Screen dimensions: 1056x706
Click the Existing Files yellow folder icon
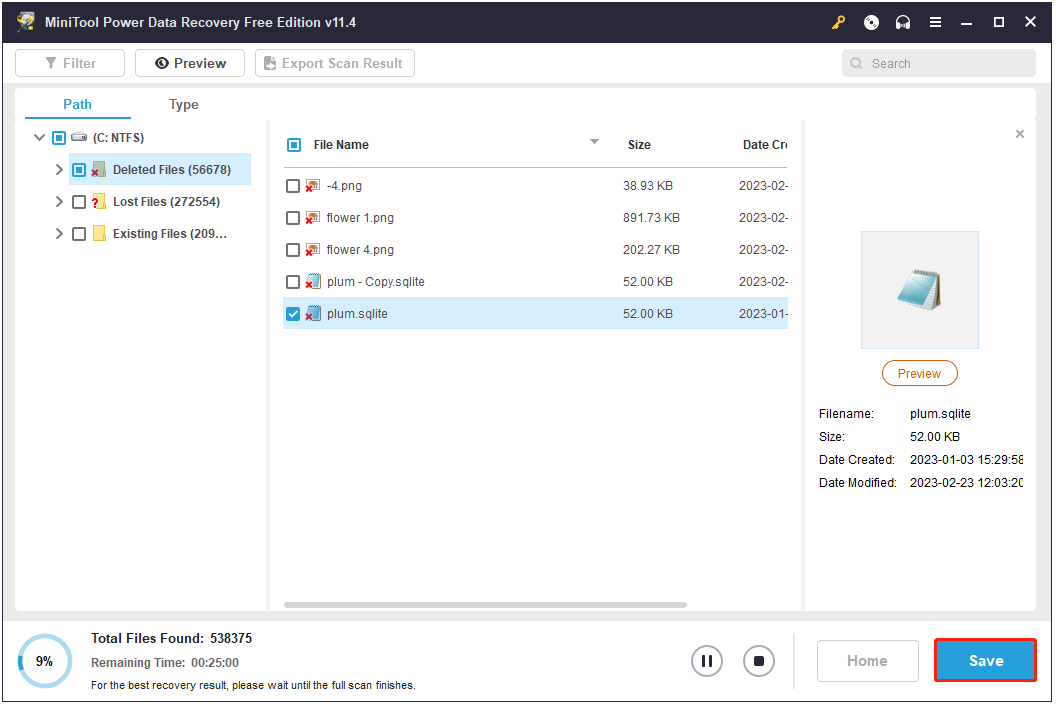click(x=99, y=234)
